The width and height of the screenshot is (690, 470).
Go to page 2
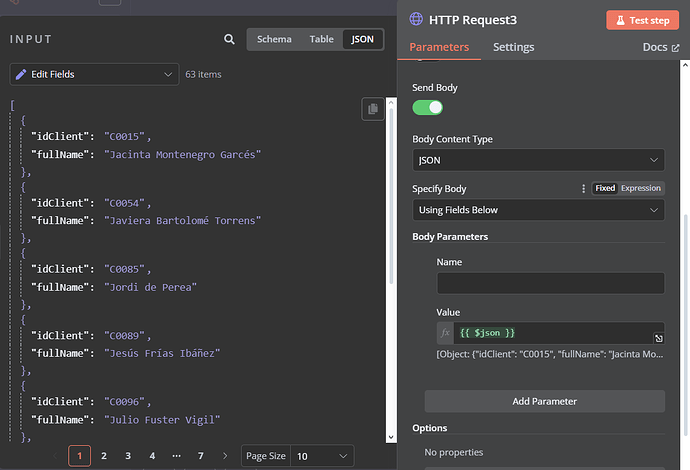click(104, 456)
